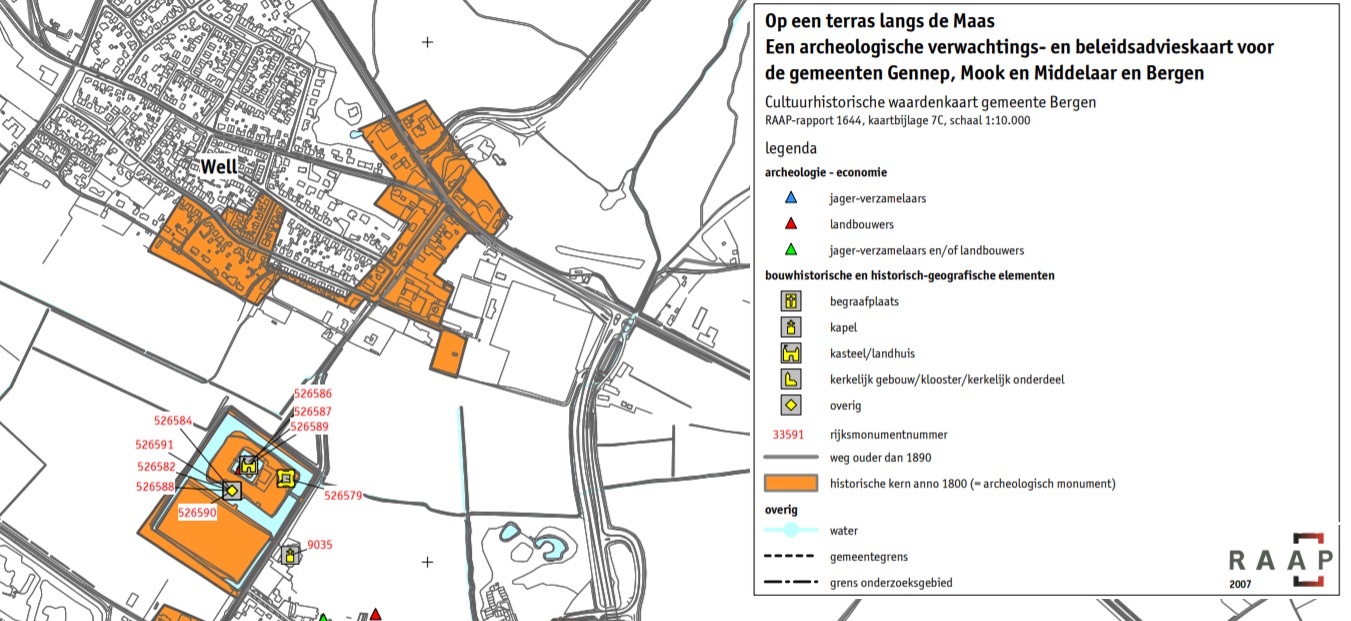
Task: Click monument number 526586
Action: coord(312,395)
